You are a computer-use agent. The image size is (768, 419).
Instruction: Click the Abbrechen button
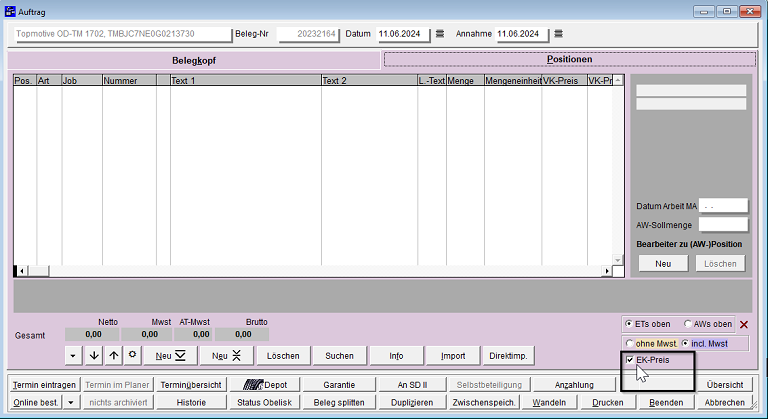point(725,402)
